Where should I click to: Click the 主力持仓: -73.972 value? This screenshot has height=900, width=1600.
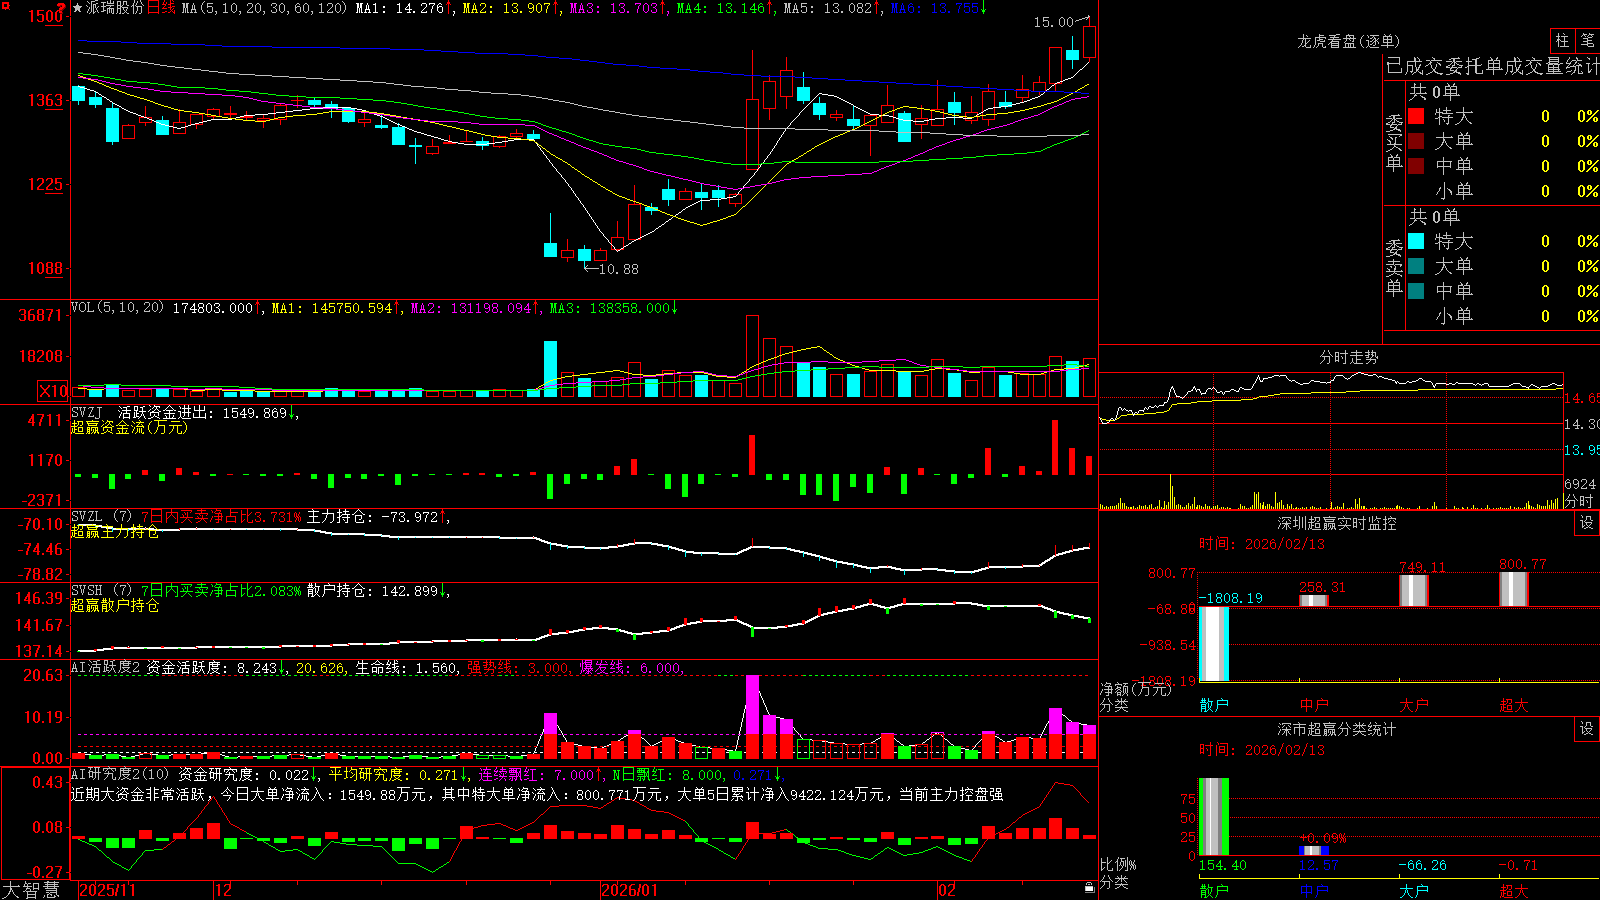tap(372, 517)
